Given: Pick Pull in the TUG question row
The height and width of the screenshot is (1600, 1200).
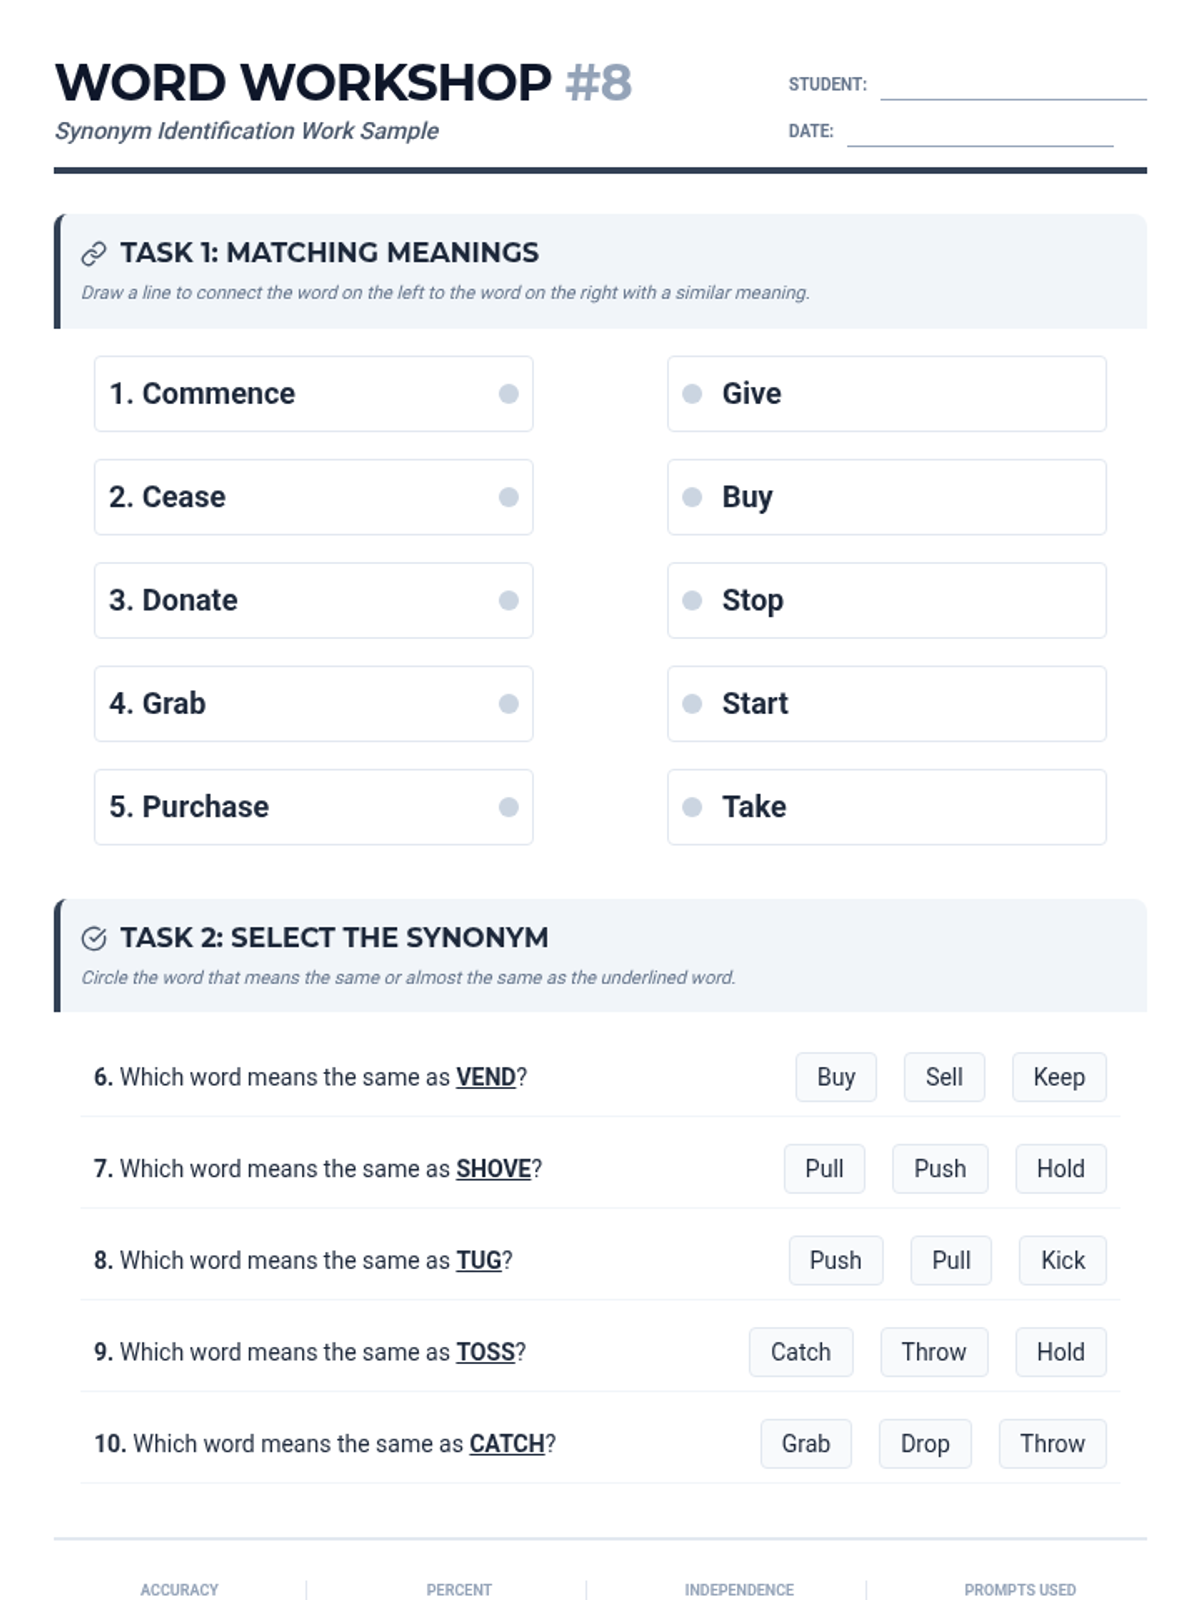Looking at the screenshot, I should (951, 1260).
